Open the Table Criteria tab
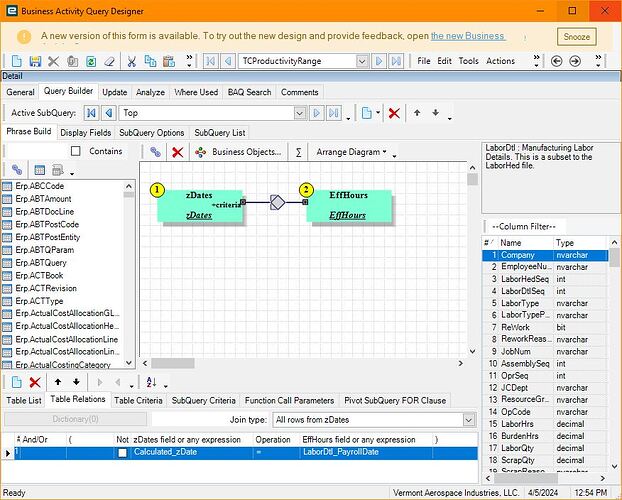The height and width of the screenshot is (500, 622). click(x=138, y=400)
